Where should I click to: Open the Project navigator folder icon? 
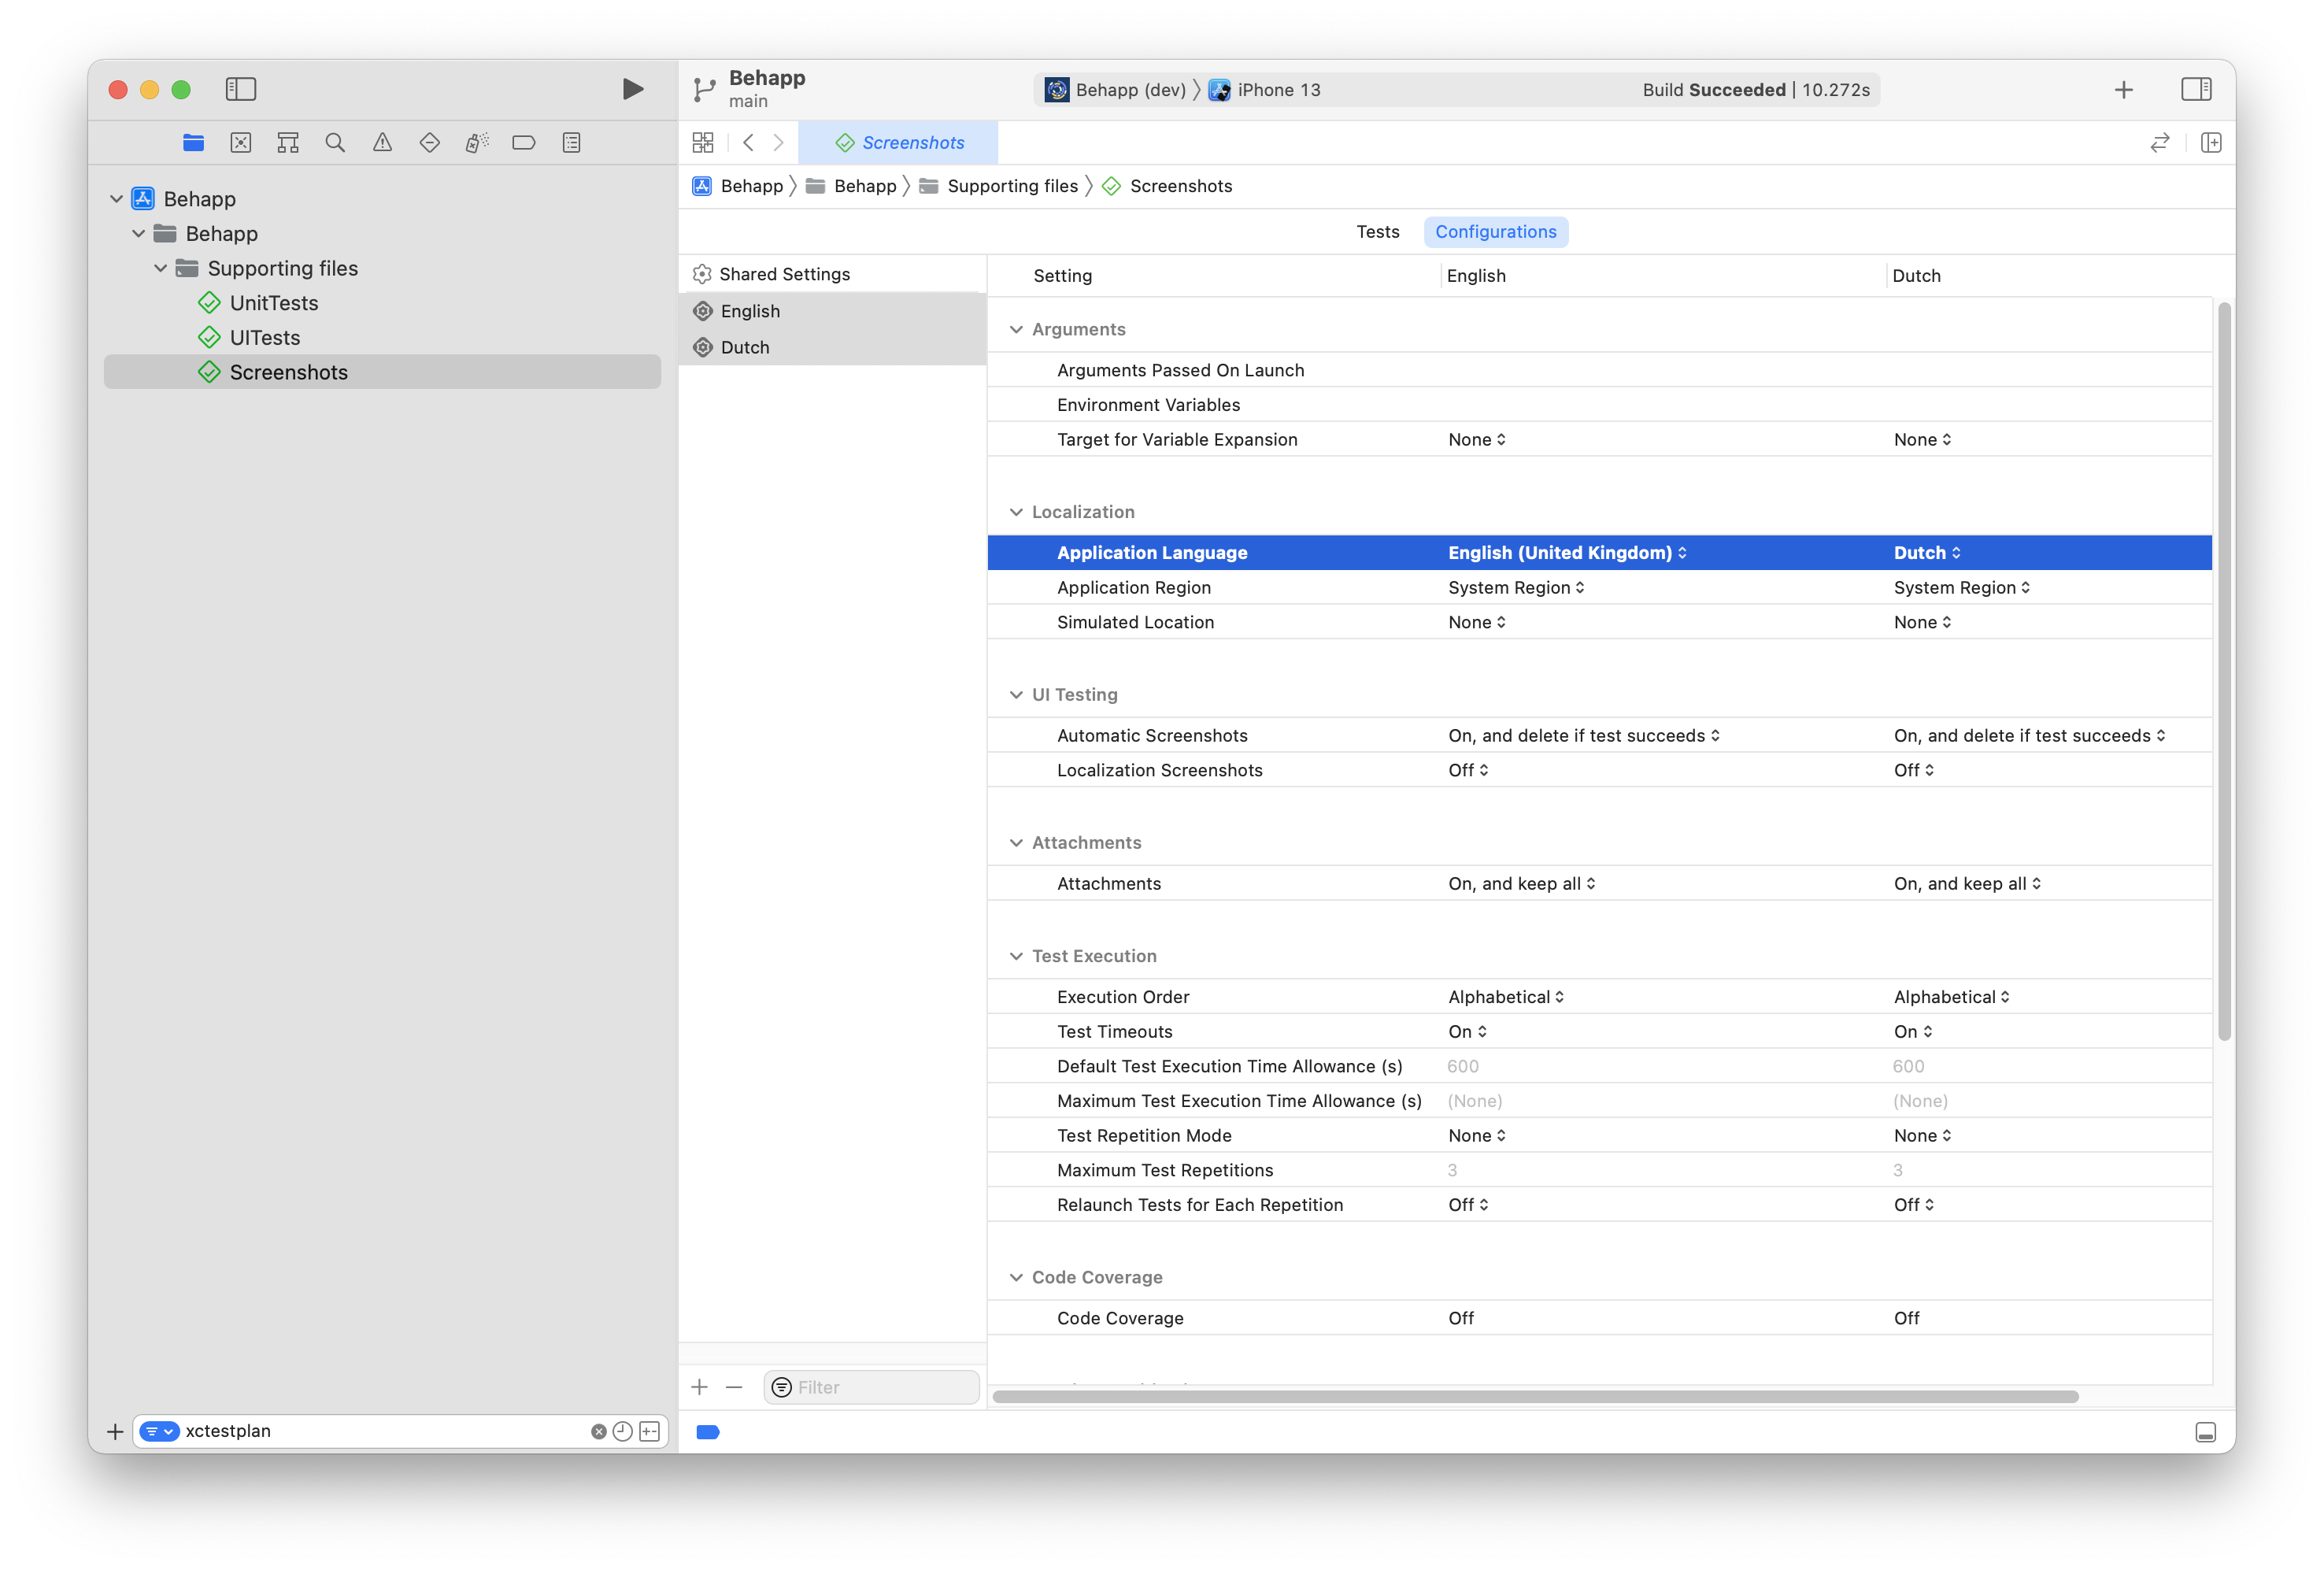[x=193, y=142]
